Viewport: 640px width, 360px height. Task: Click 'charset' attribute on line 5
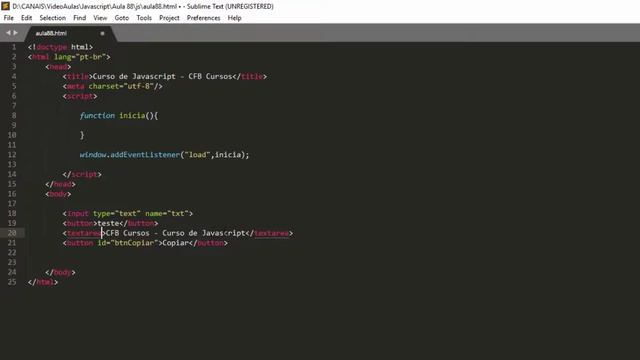pos(104,86)
